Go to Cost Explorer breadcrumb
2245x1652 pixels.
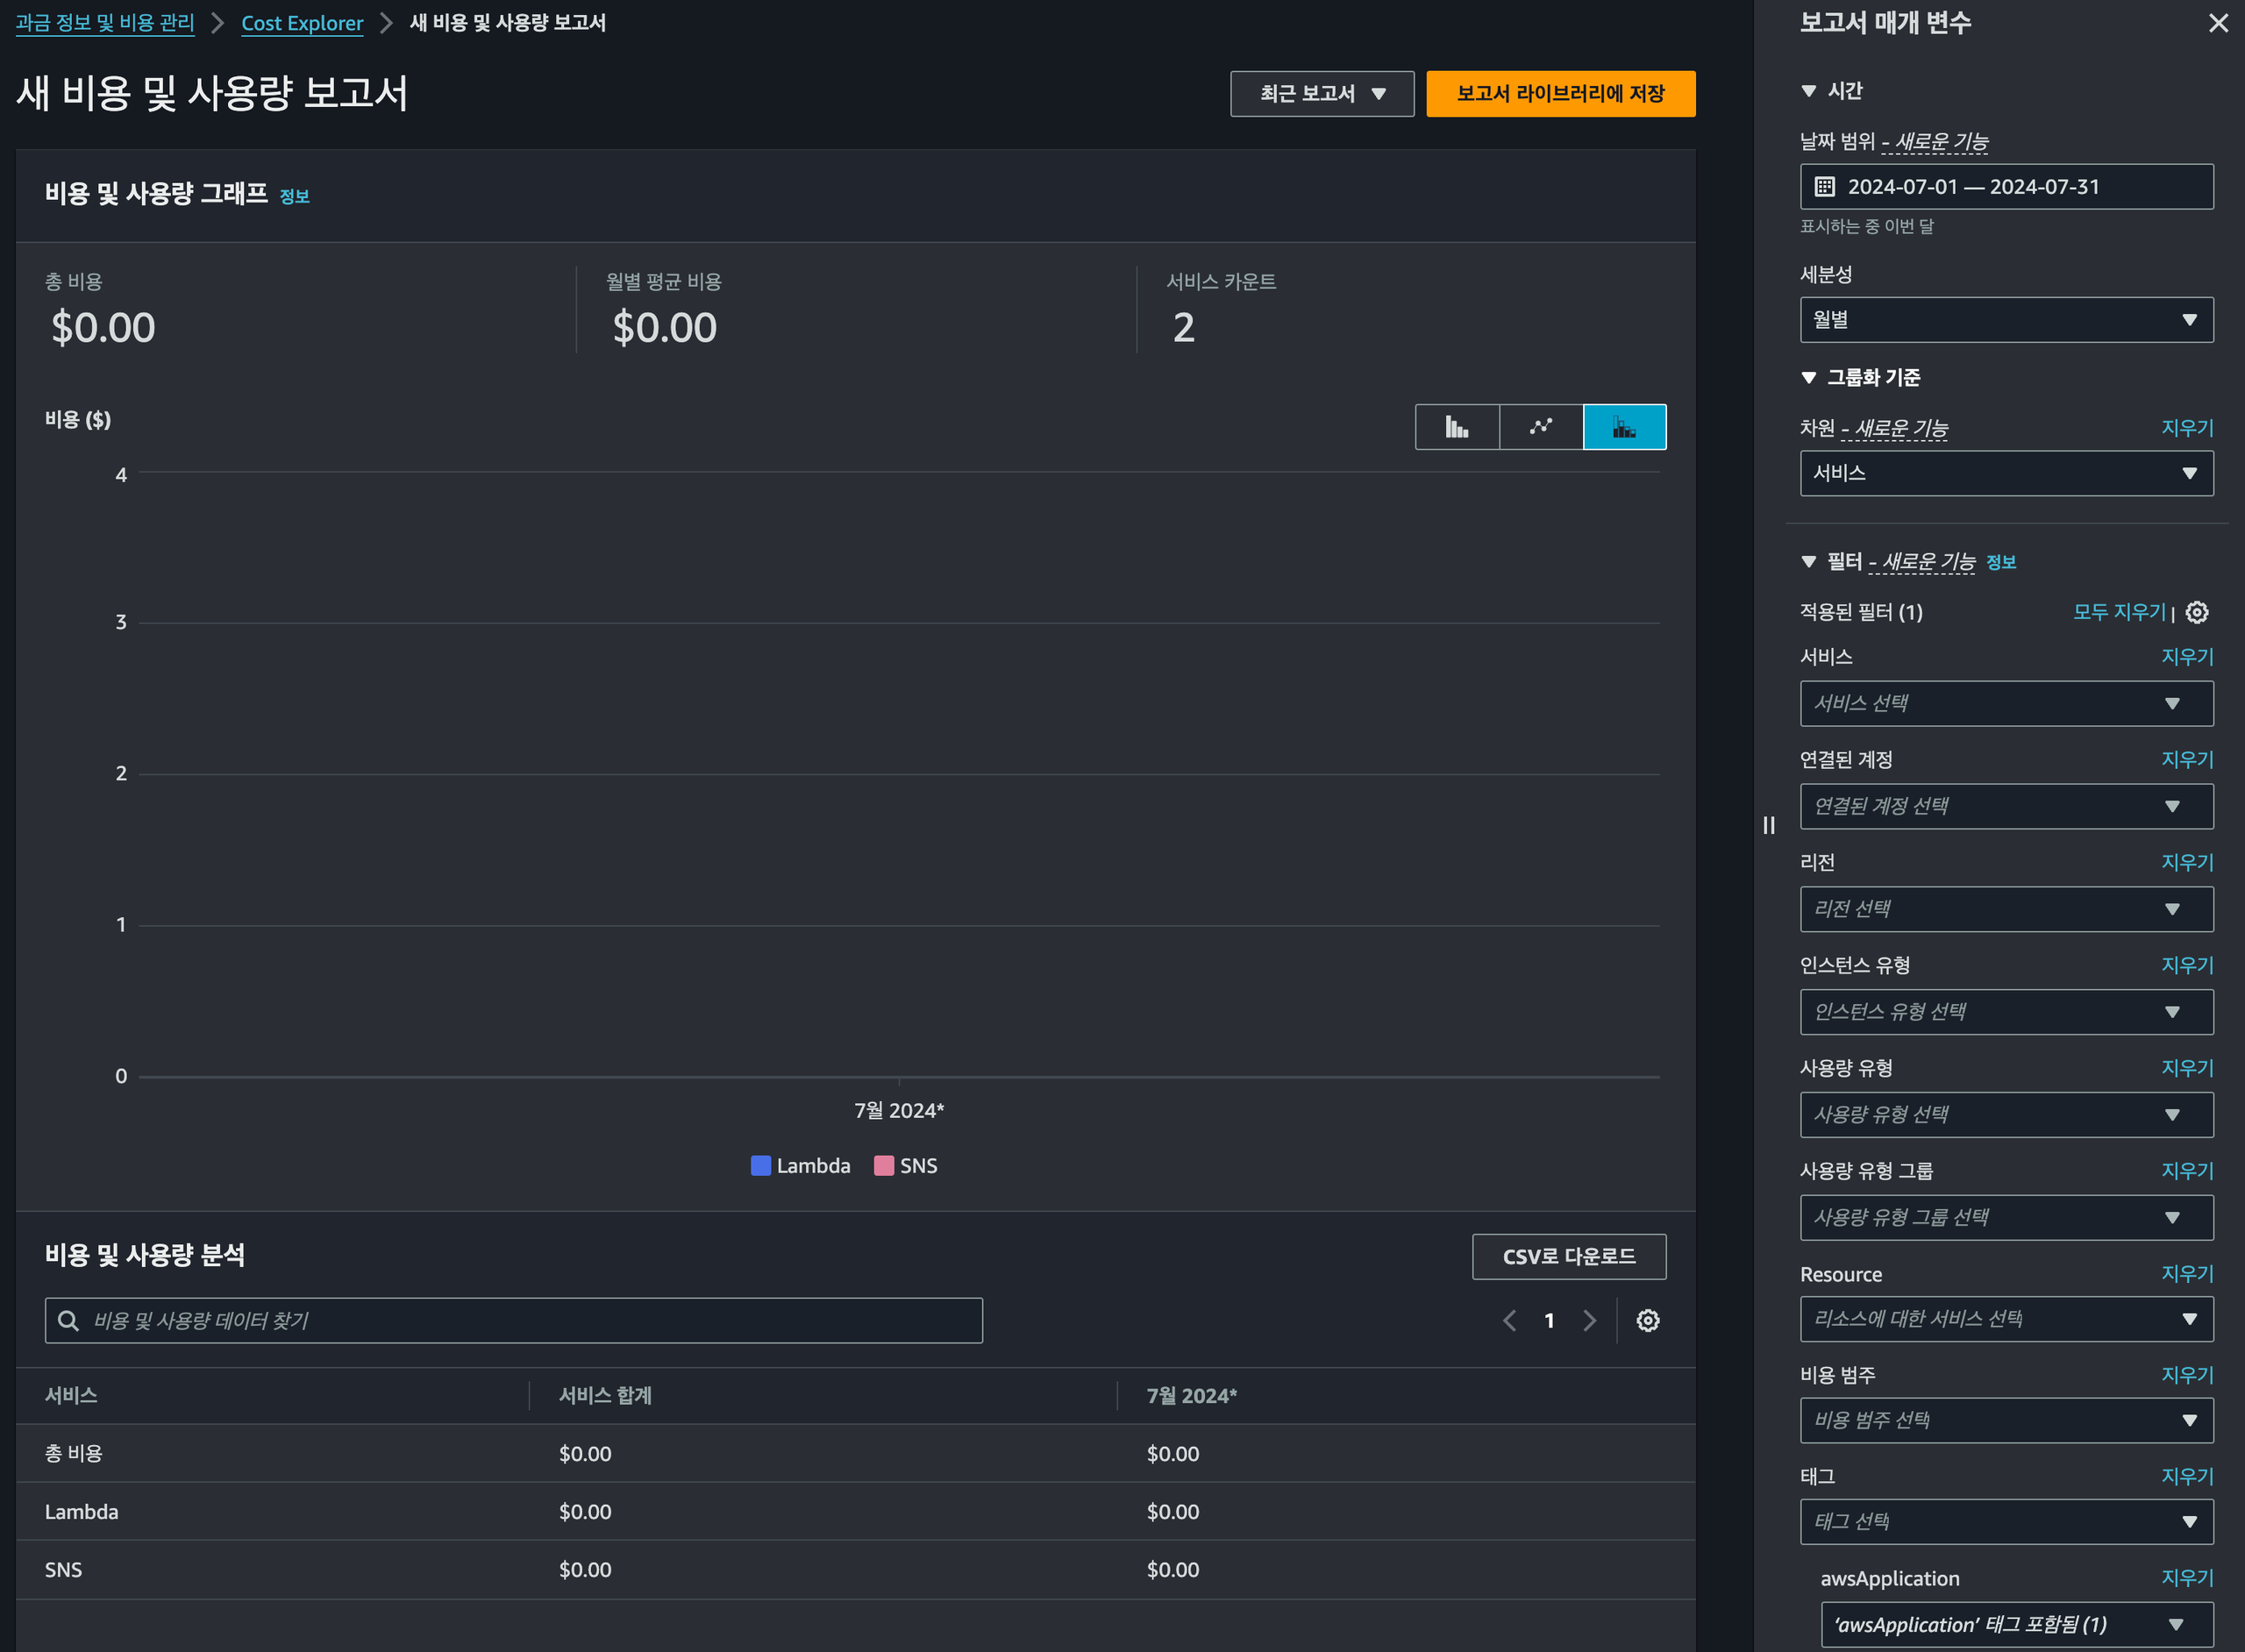302,23
